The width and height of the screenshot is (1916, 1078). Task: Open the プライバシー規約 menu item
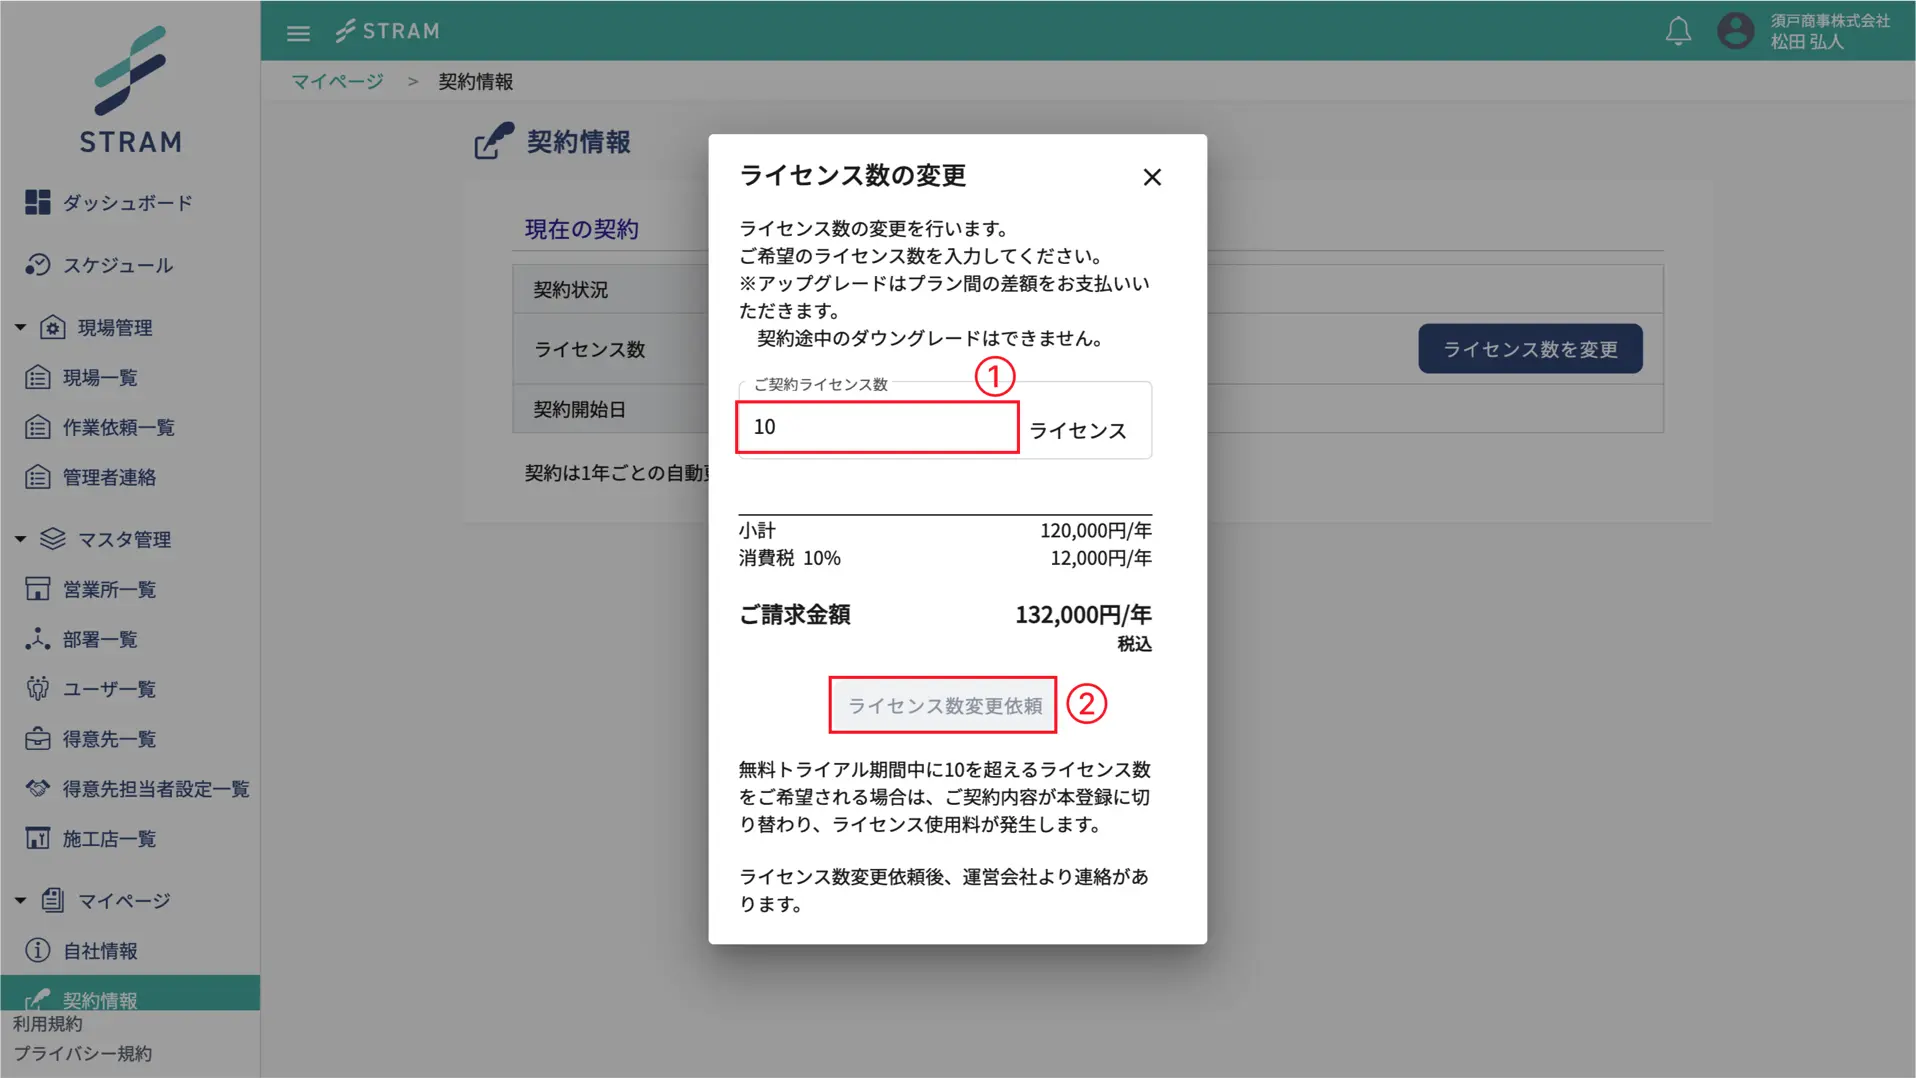click(82, 1053)
